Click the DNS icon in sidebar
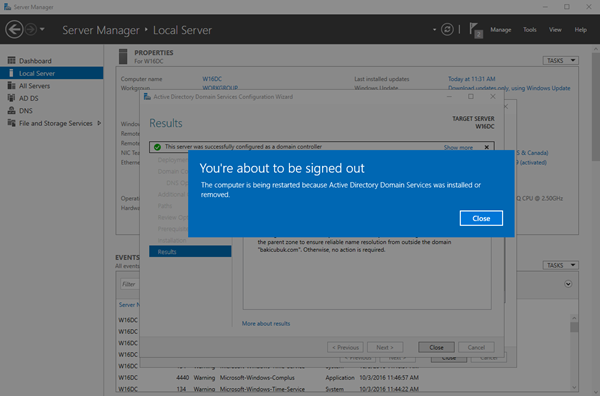This screenshot has height=396, width=600. (11, 110)
